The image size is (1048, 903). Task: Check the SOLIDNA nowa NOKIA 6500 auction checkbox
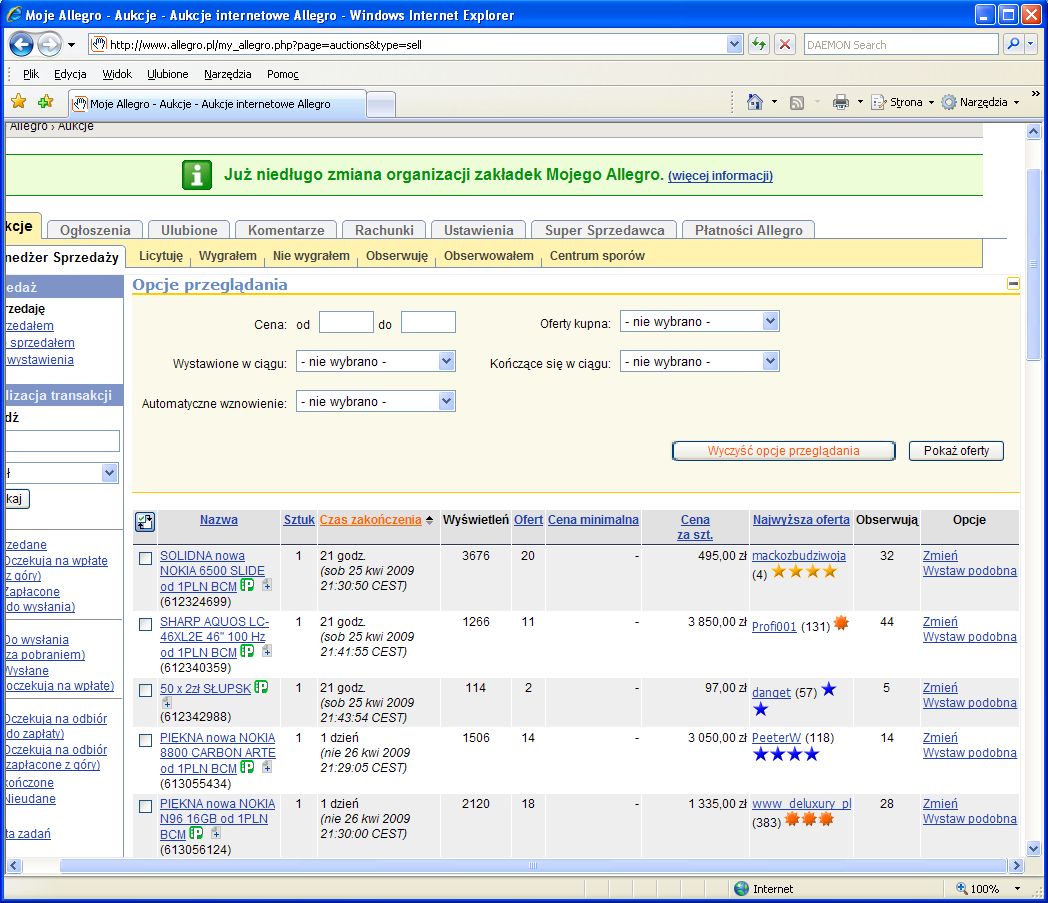click(x=146, y=558)
